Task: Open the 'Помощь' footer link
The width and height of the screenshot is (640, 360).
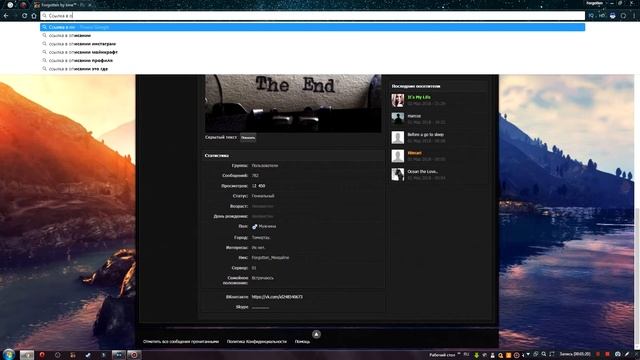Action: [302, 342]
